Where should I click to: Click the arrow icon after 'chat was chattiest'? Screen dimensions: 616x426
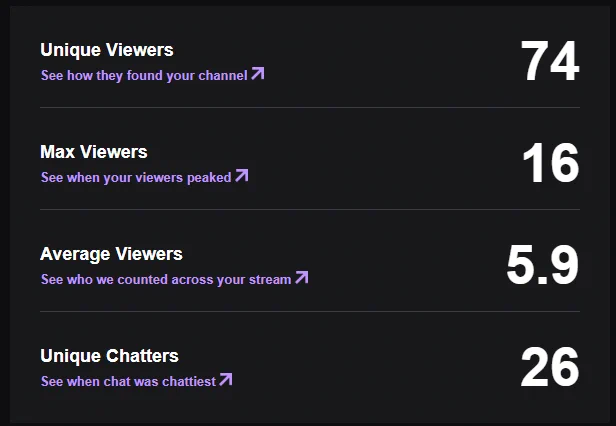point(226,379)
